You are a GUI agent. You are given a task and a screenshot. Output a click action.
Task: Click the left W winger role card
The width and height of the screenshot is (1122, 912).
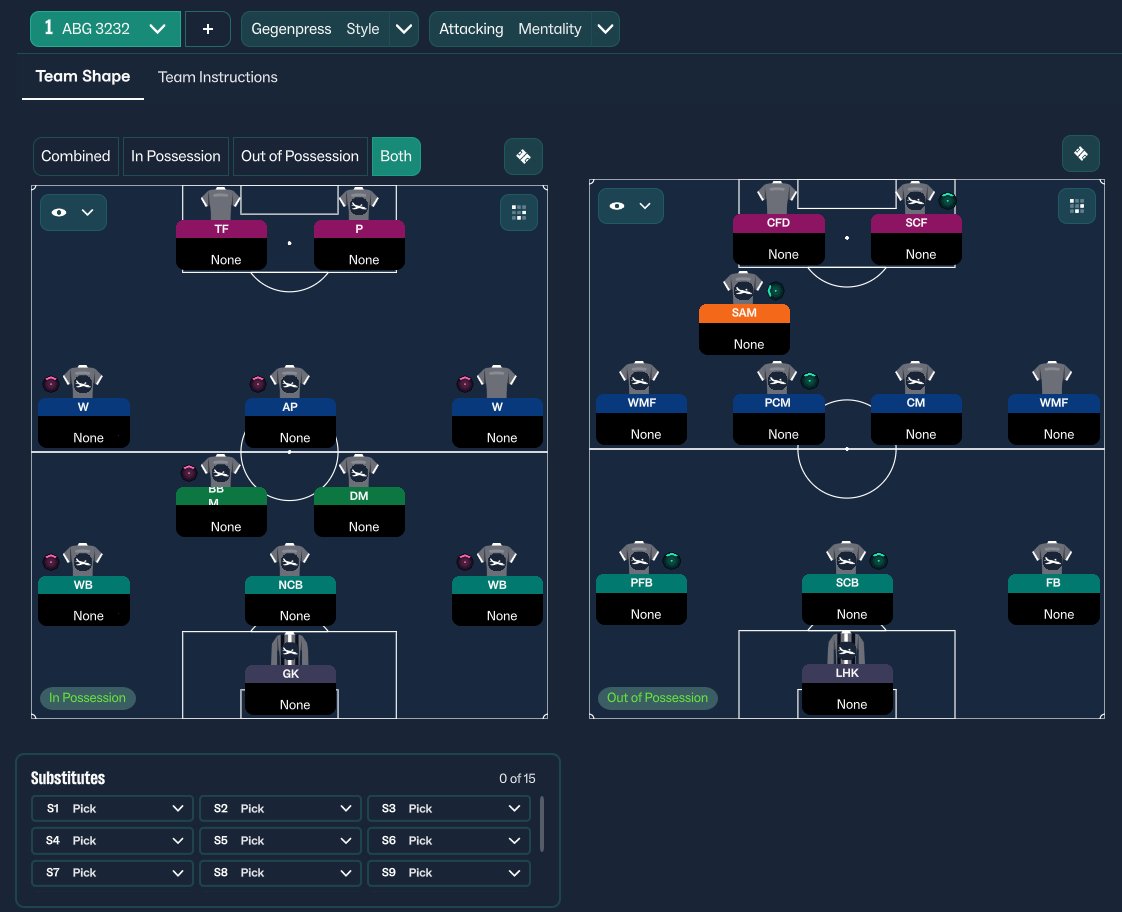(x=84, y=423)
